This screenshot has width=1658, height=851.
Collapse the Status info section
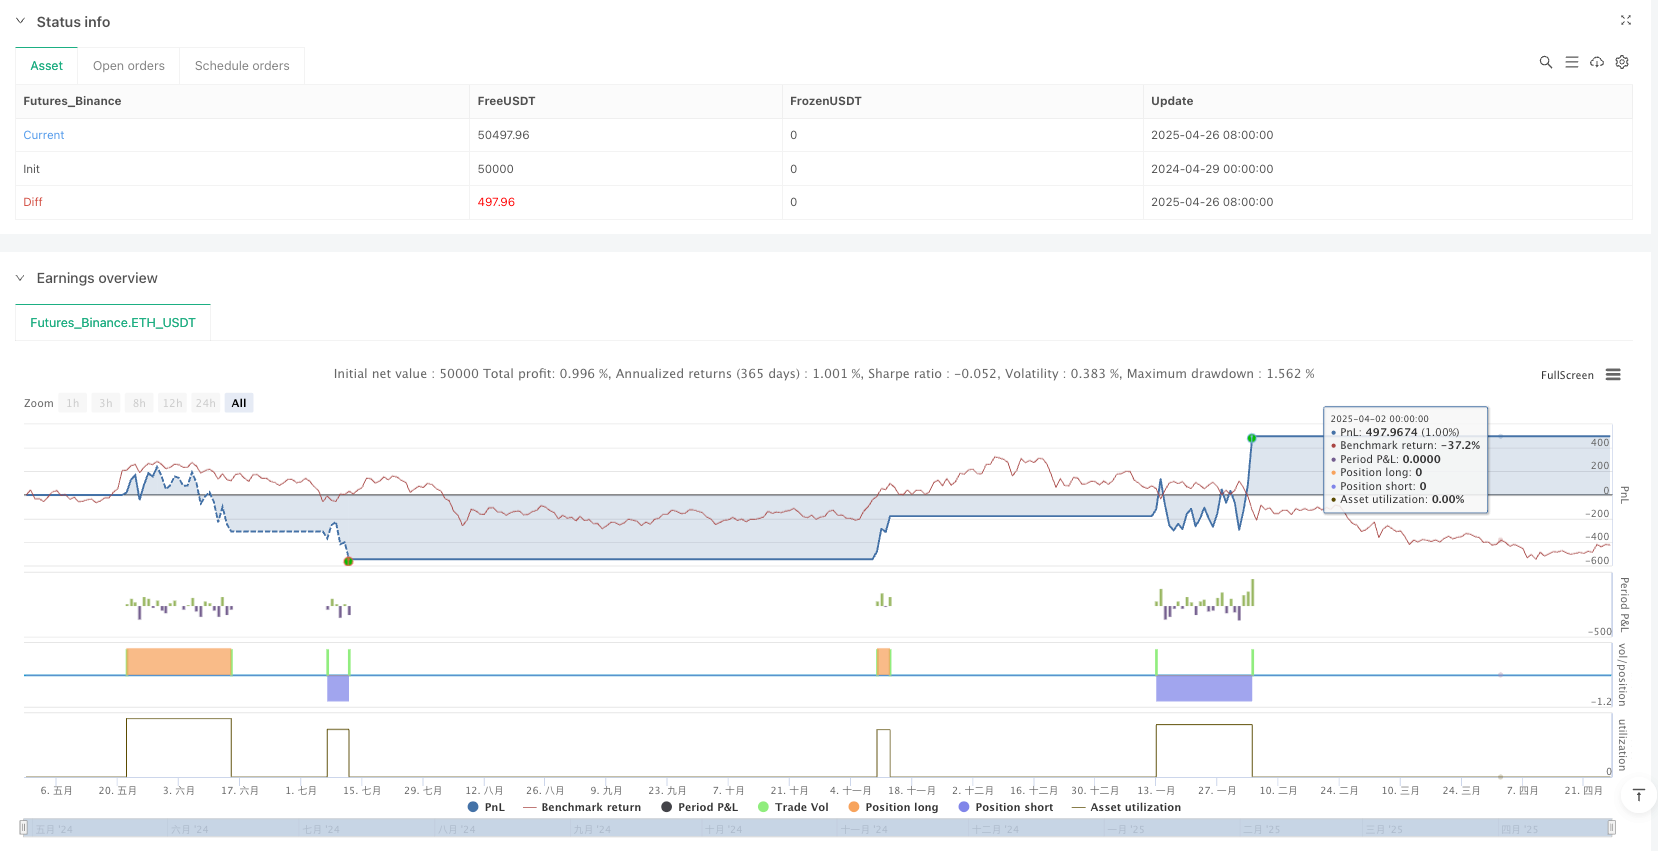(x=20, y=21)
